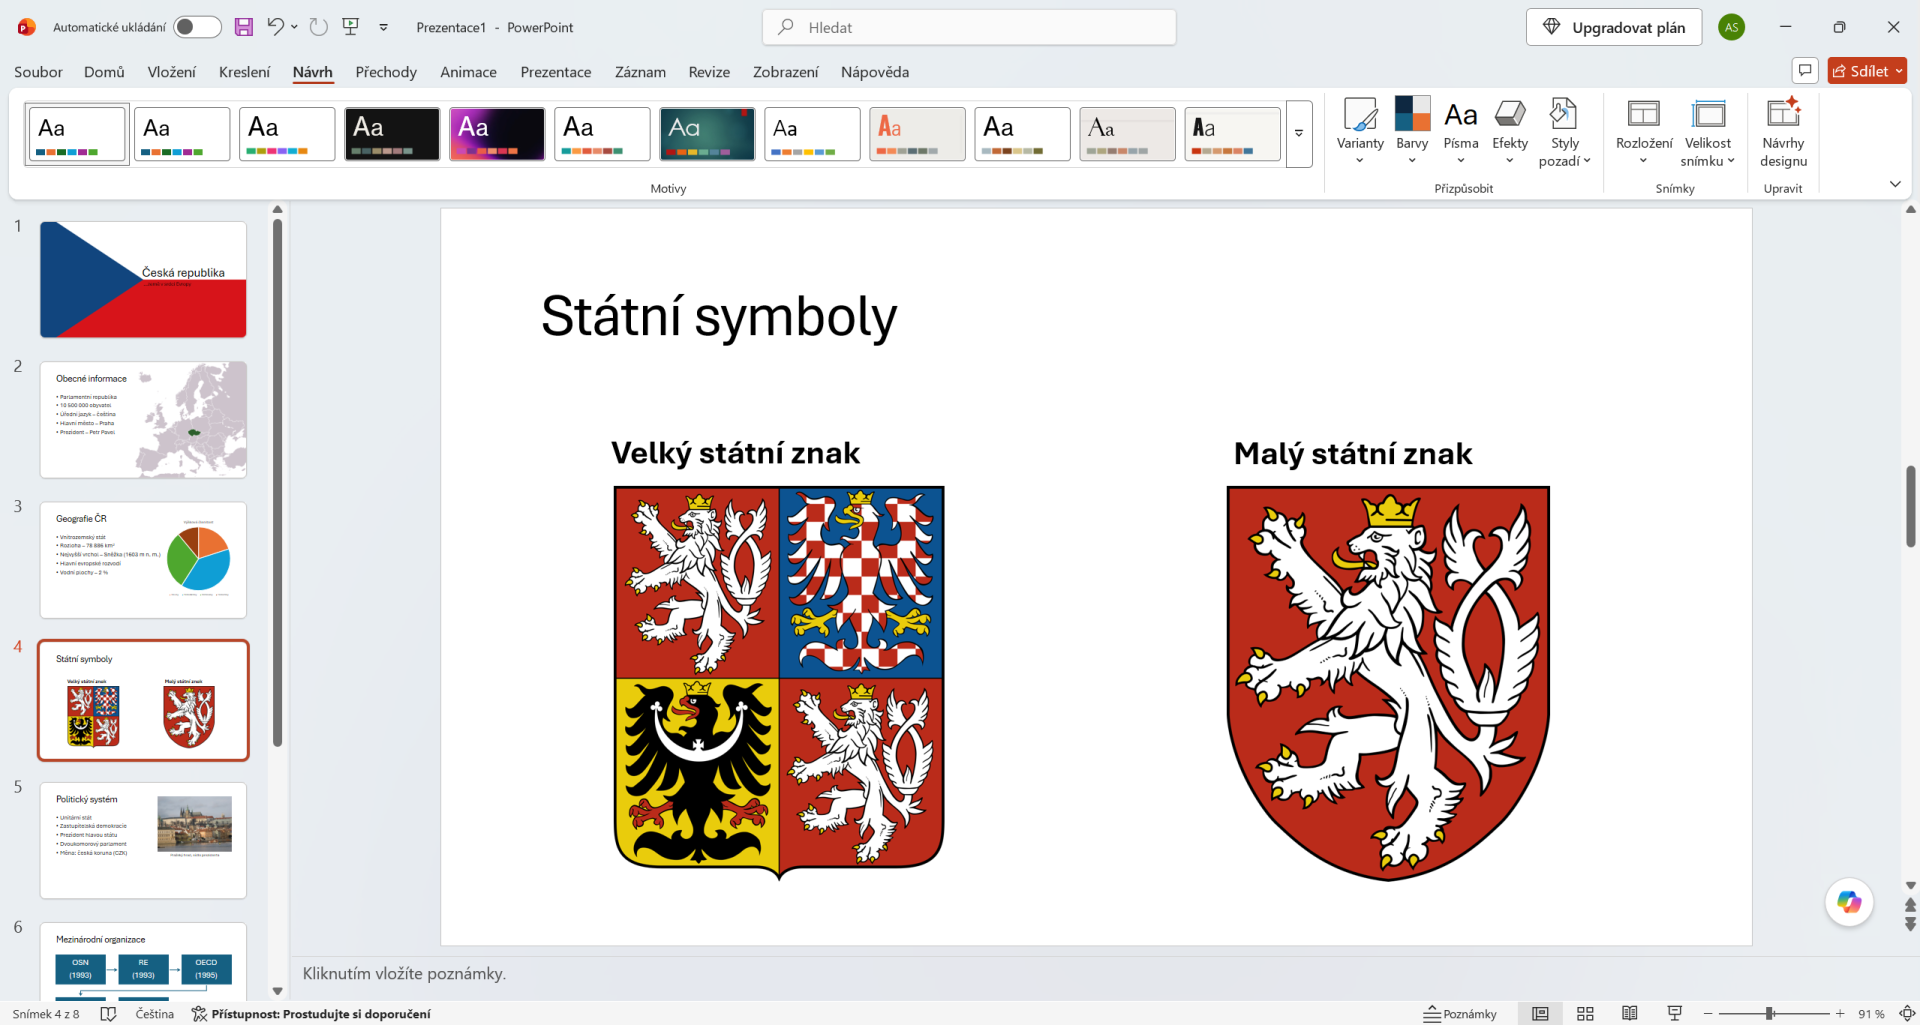The height and width of the screenshot is (1025, 1920).
Task: Click the Návrhy designu icon
Action: point(1783,132)
